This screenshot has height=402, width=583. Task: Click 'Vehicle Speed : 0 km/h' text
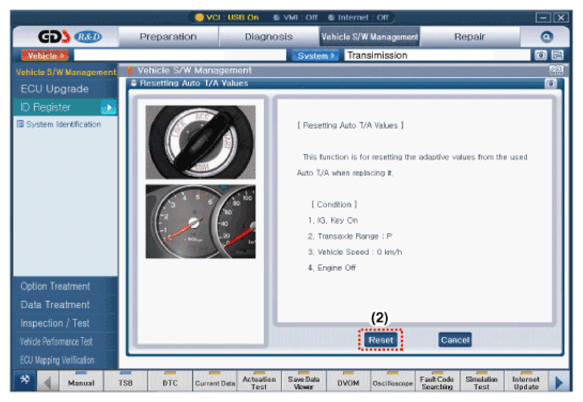[360, 252]
